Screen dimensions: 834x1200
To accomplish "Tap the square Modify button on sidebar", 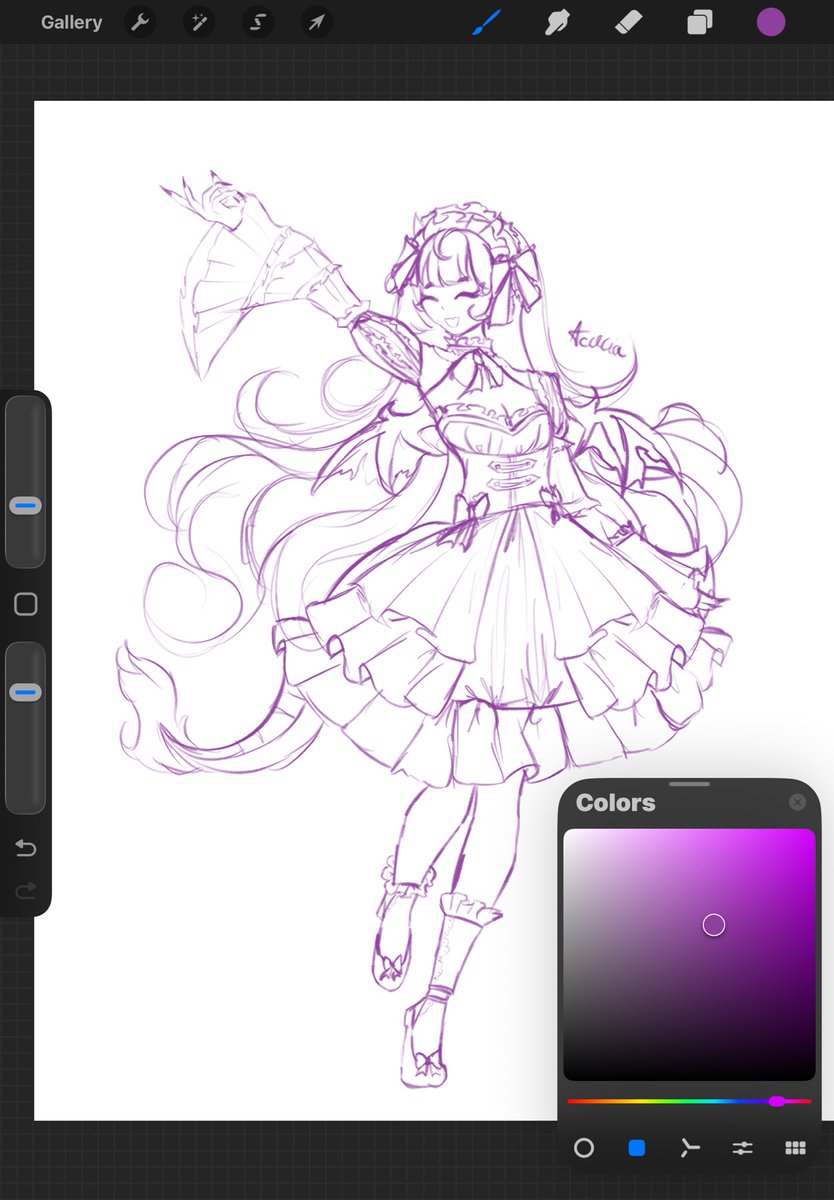I will pos(26,604).
